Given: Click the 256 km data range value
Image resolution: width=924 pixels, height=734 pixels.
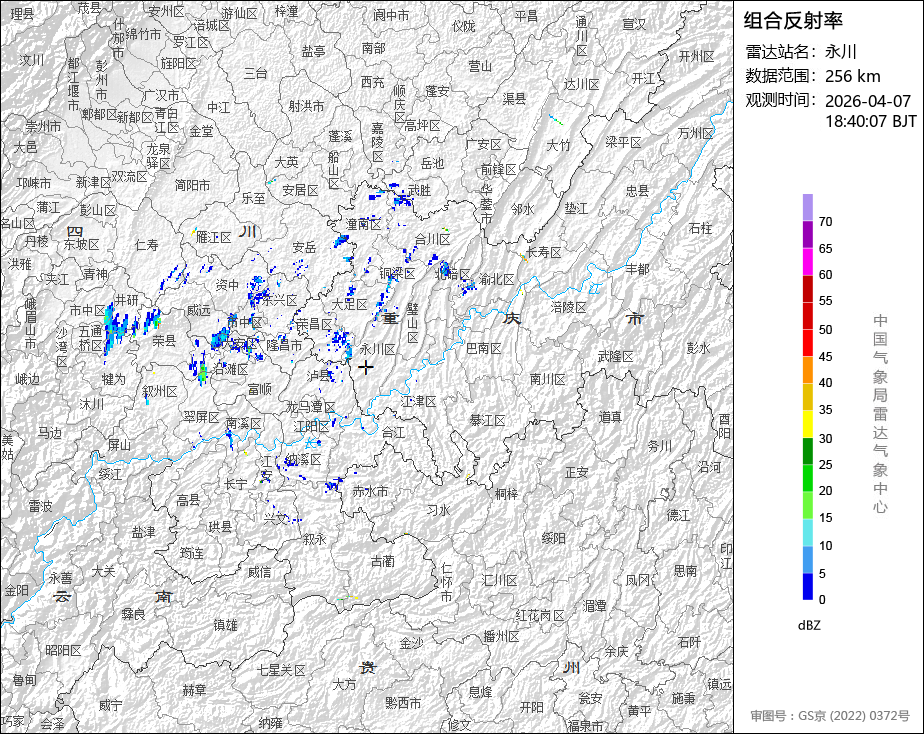Looking at the screenshot, I should pos(852,77).
